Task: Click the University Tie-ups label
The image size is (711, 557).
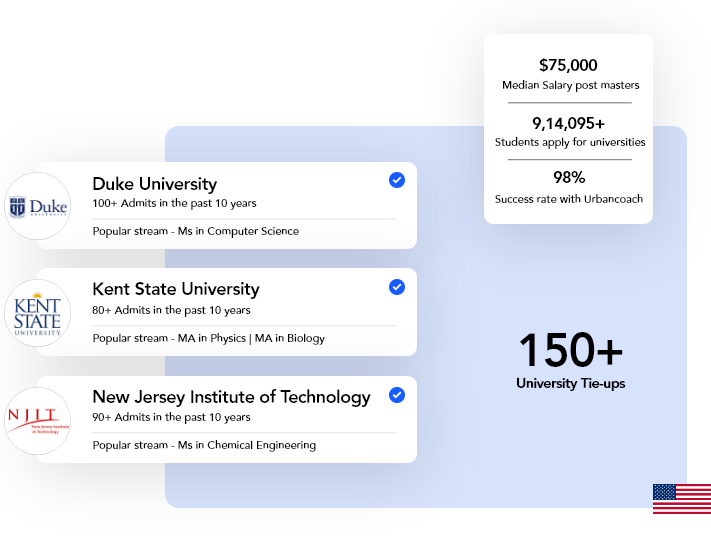Action: 570,384
